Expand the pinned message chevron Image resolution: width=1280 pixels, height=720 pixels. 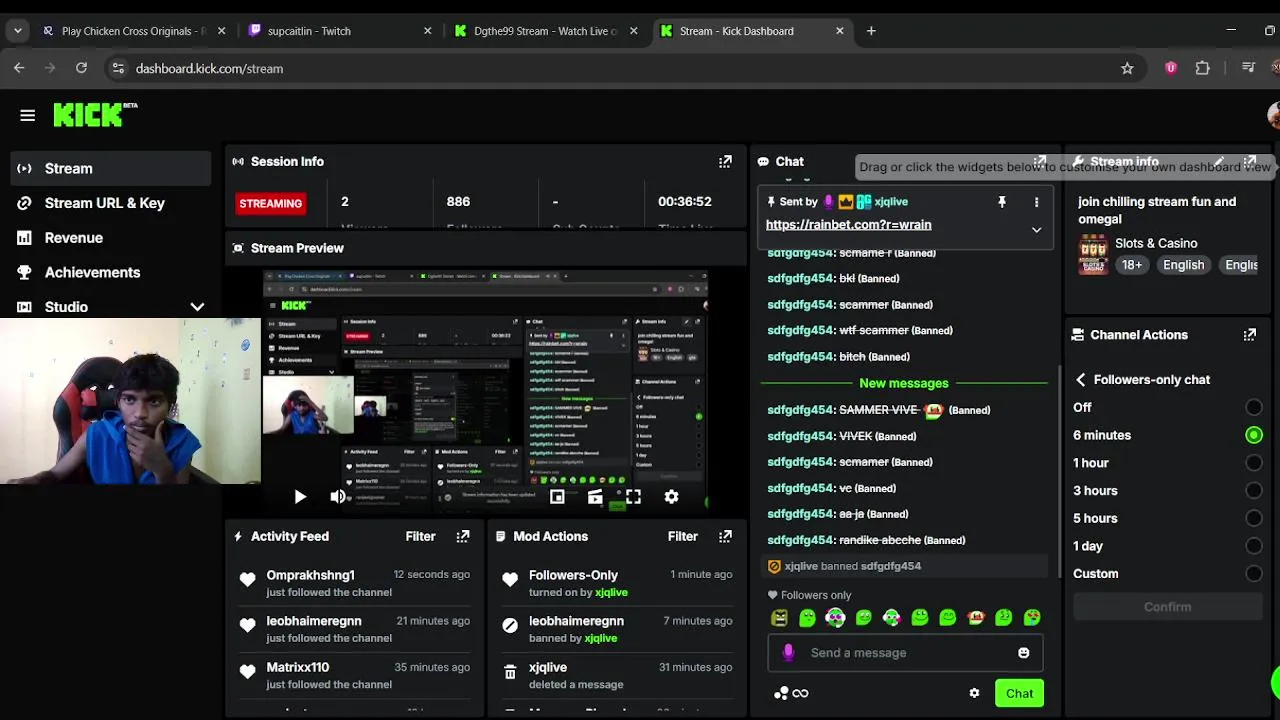point(1036,229)
